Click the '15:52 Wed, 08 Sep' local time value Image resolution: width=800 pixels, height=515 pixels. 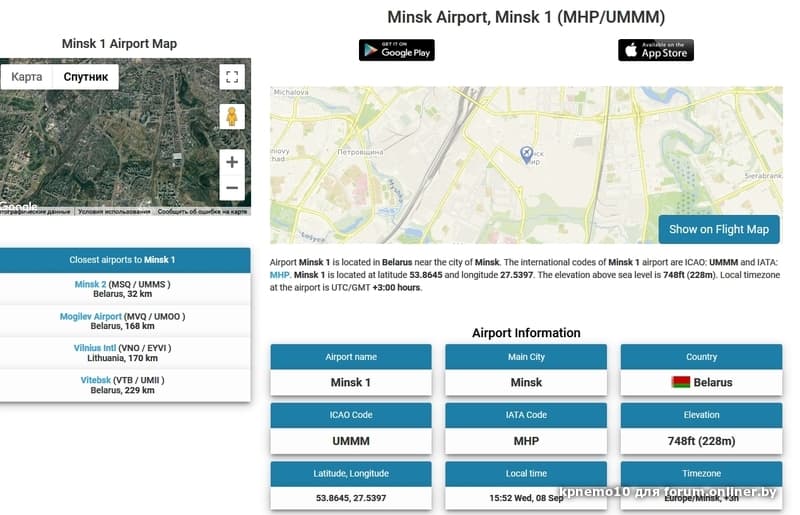526,498
